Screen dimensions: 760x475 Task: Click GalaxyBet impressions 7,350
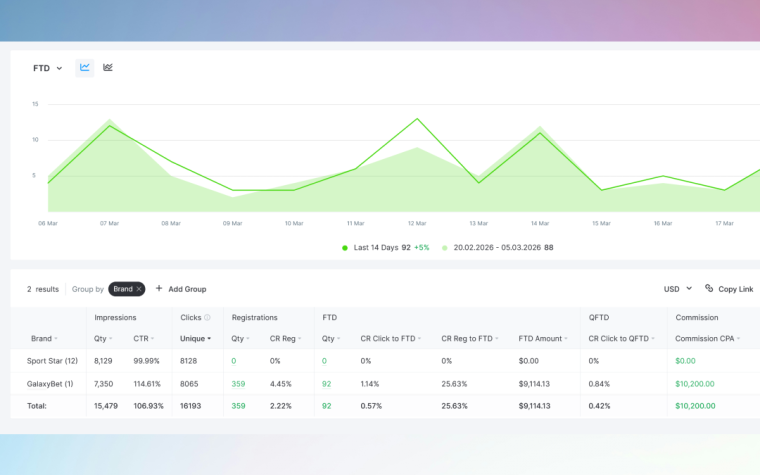point(103,384)
